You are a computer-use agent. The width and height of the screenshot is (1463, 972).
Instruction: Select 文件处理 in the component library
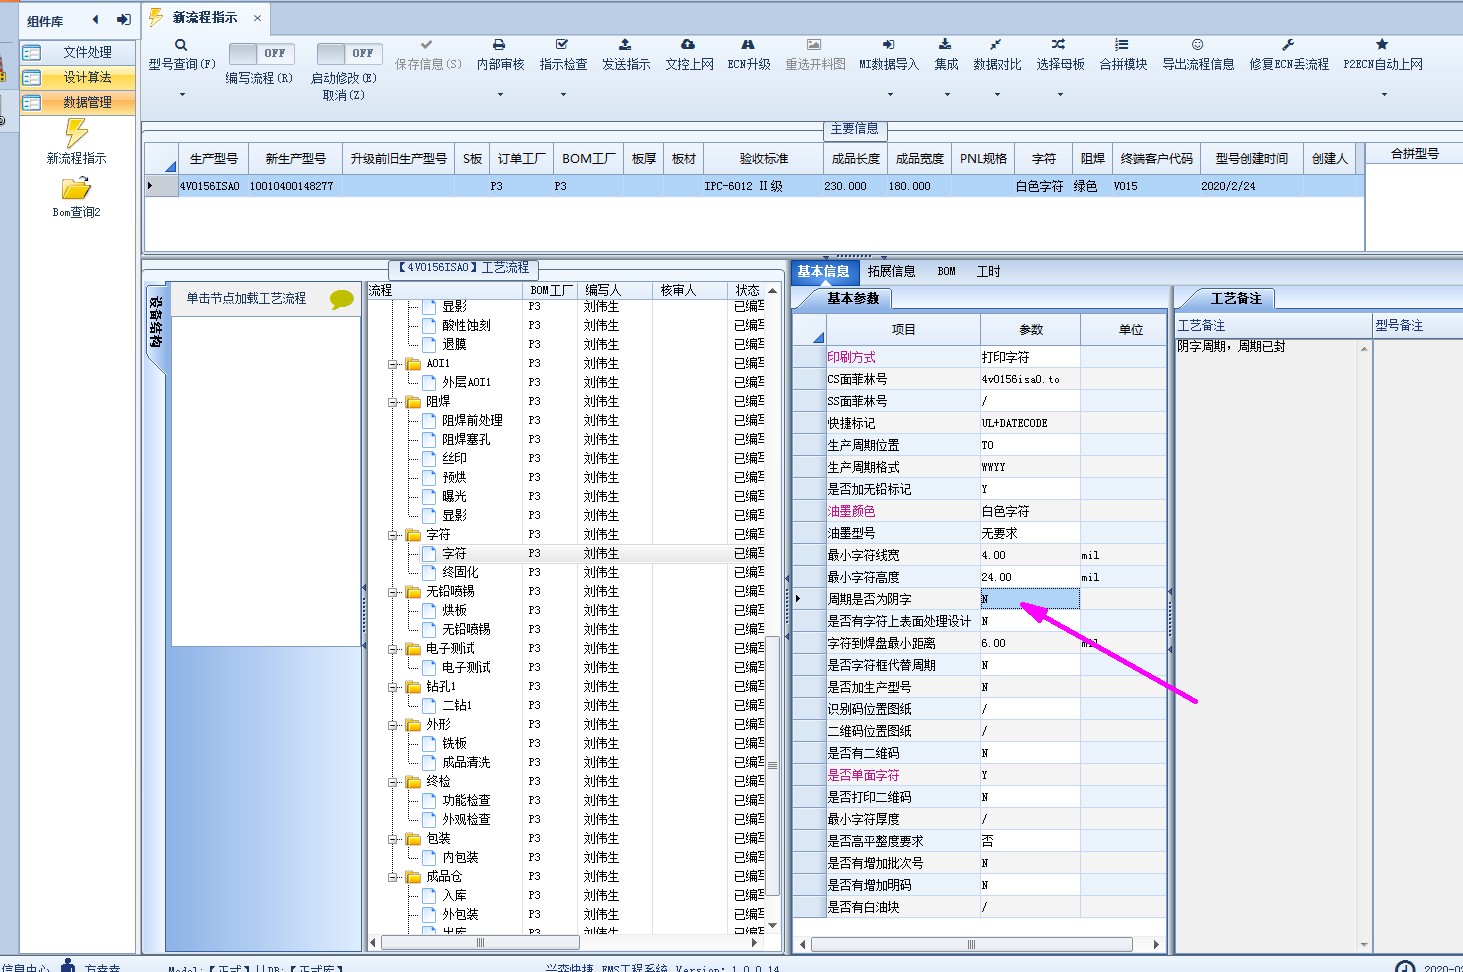coord(78,52)
